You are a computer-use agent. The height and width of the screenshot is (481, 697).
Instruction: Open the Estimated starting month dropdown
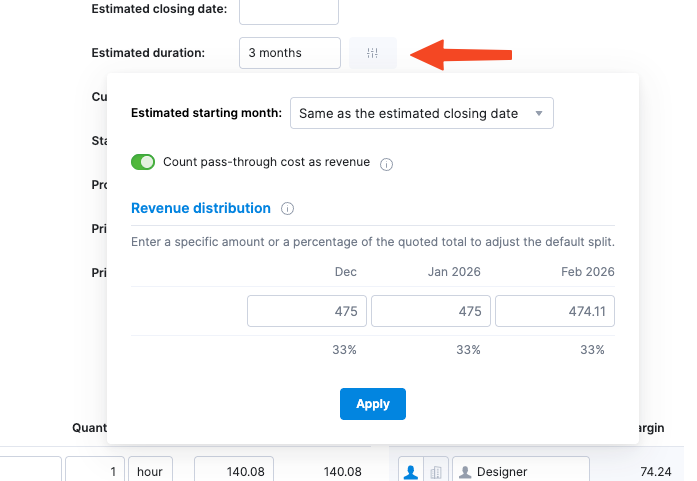pos(422,113)
